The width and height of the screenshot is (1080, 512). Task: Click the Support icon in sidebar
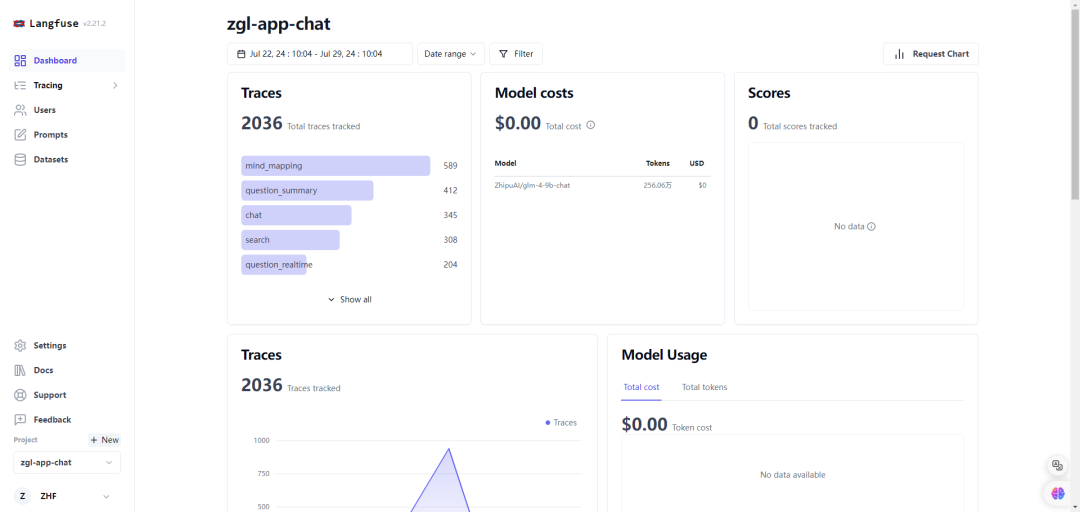[x=20, y=395]
